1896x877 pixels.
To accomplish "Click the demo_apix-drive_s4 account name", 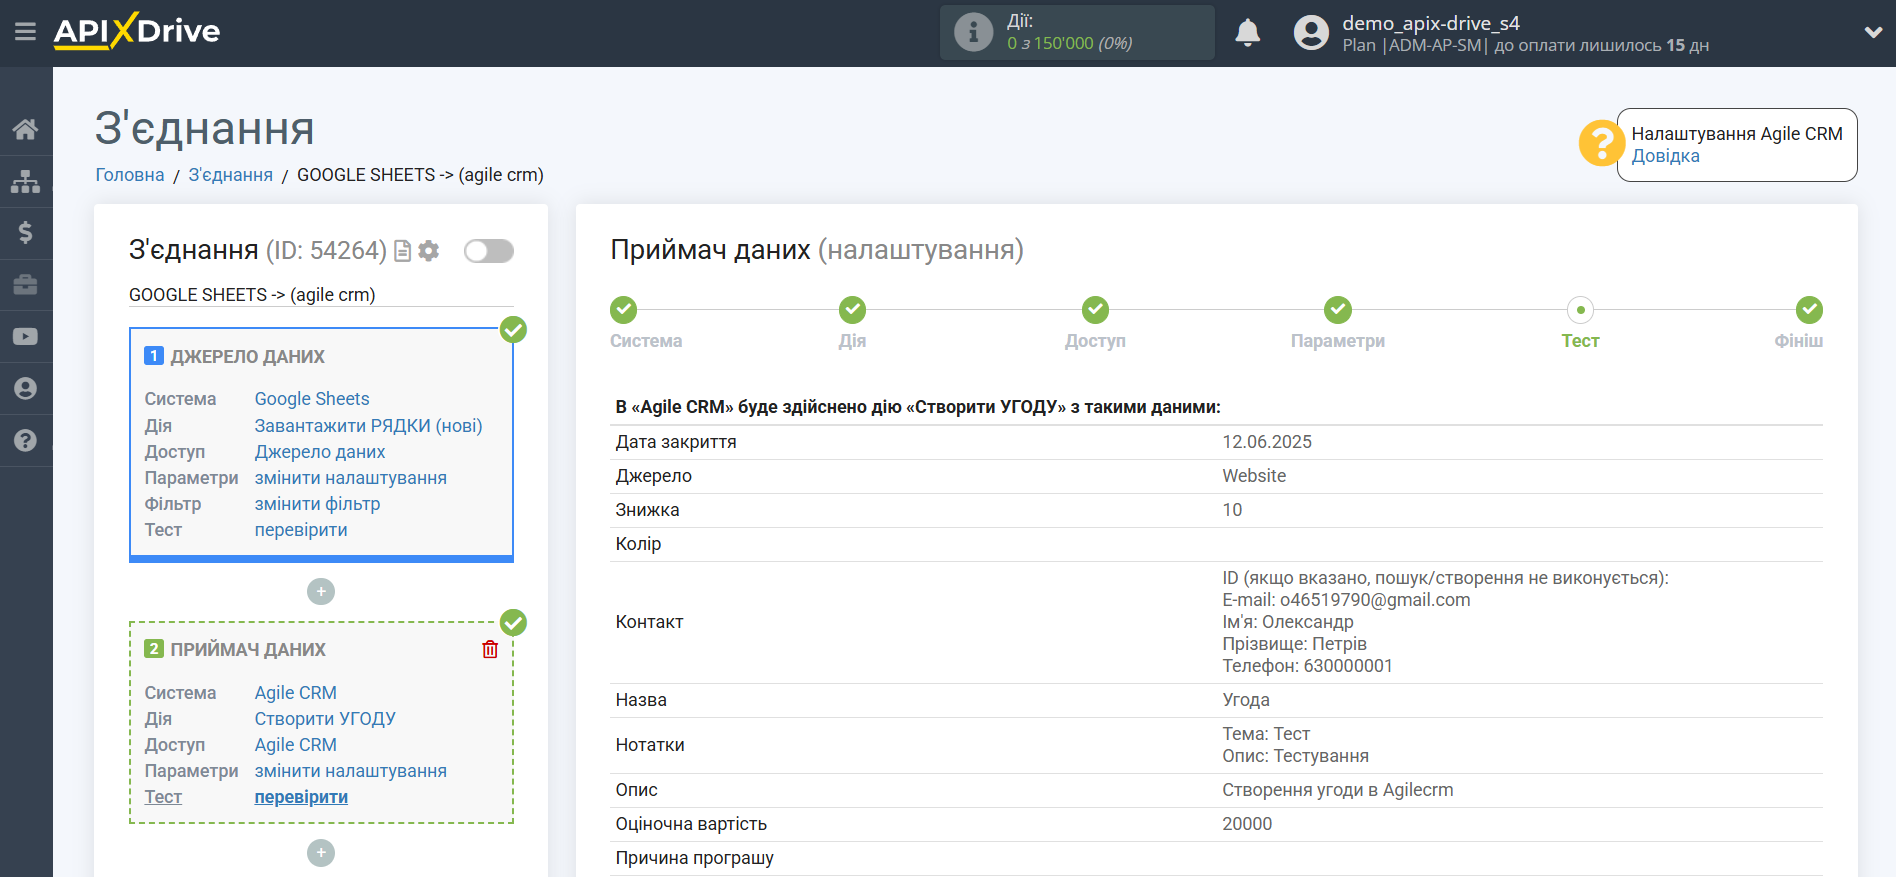I will pos(1430,23).
